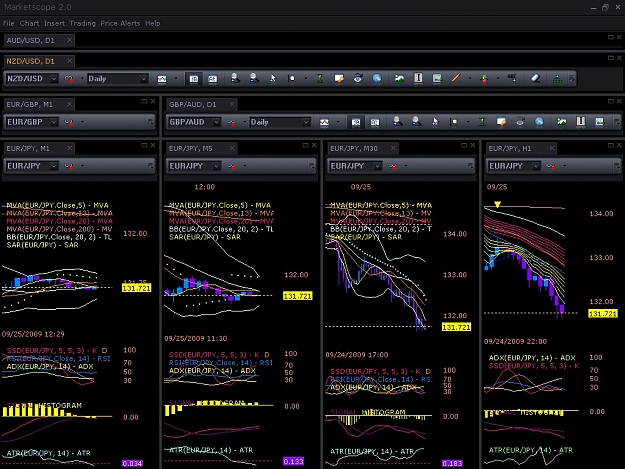The height and width of the screenshot is (469, 625).
Task: Open the Insert menu
Action: [54, 24]
